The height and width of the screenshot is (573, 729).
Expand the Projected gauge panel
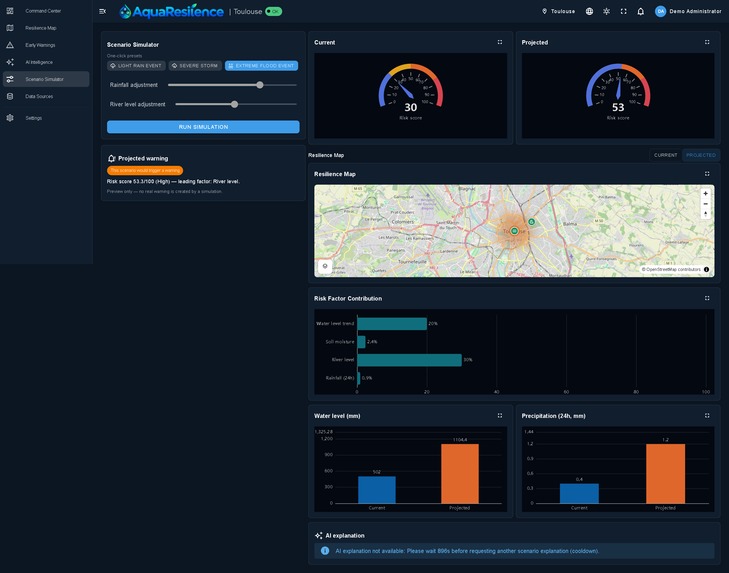click(x=707, y=42)
